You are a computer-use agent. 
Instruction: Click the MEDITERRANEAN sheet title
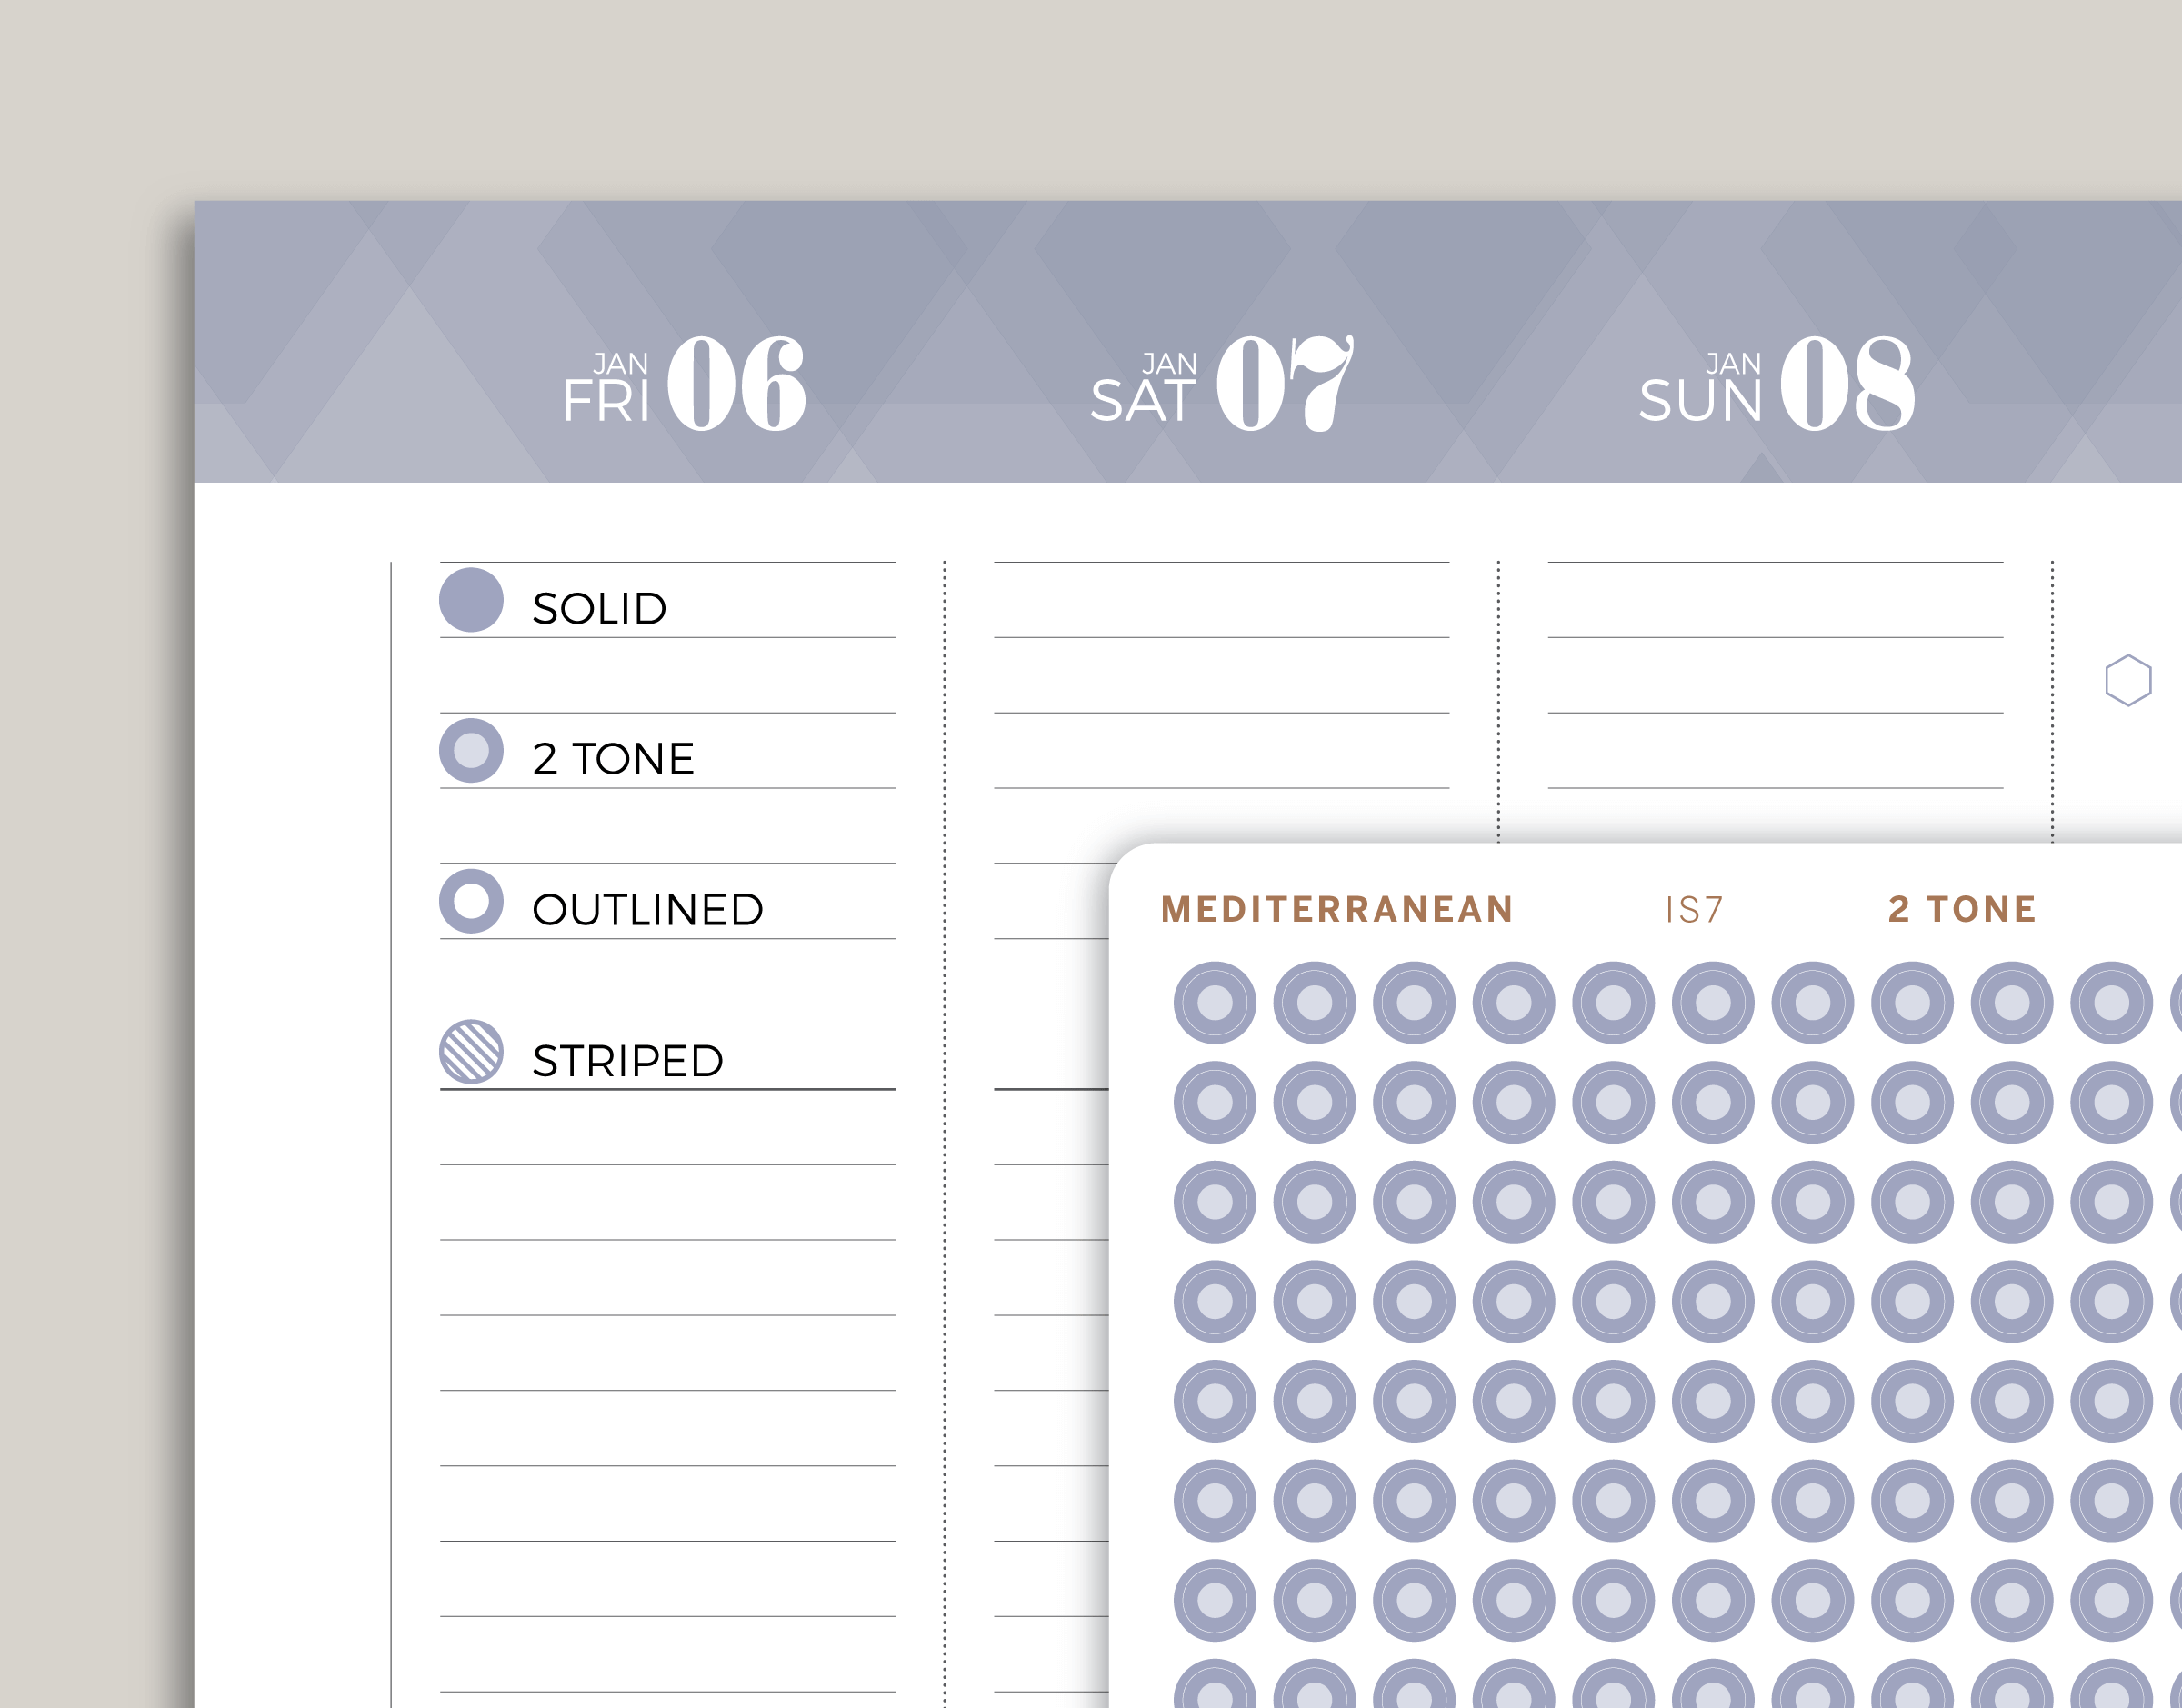pyautogui.click(x=1337, y=909)
